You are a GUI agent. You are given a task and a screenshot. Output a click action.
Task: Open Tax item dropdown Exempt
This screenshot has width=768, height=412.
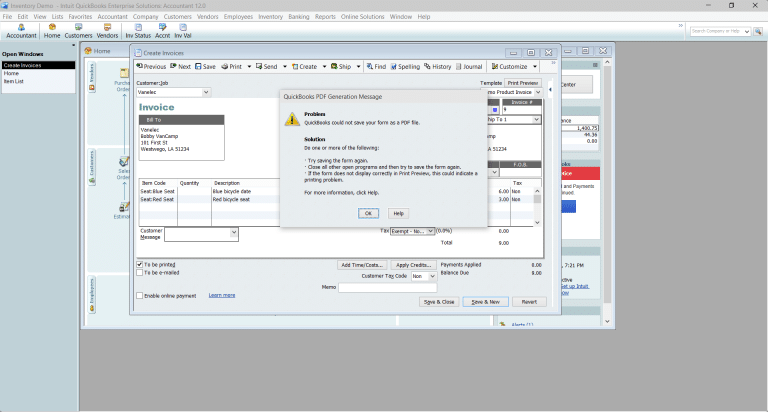click(x=430, y=231)
